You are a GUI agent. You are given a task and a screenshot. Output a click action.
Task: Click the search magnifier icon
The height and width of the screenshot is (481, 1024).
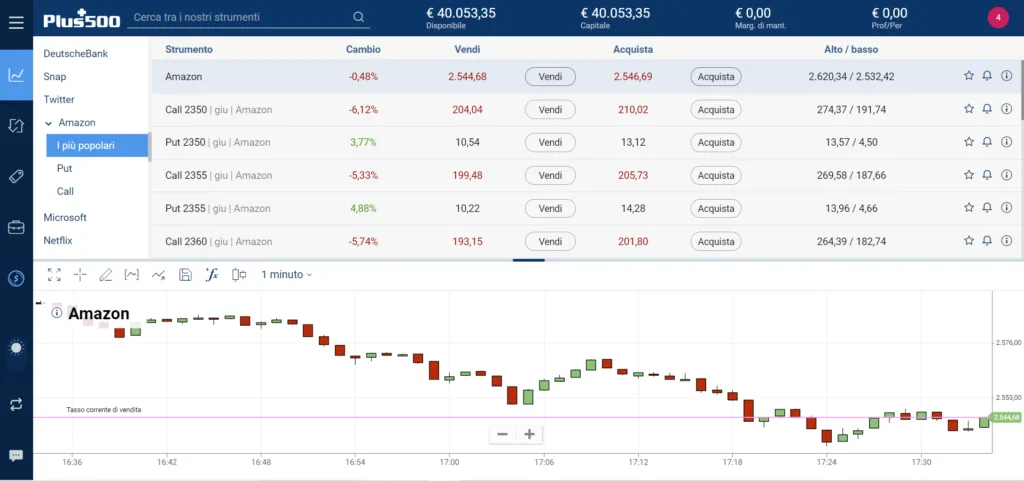(359, 17)
